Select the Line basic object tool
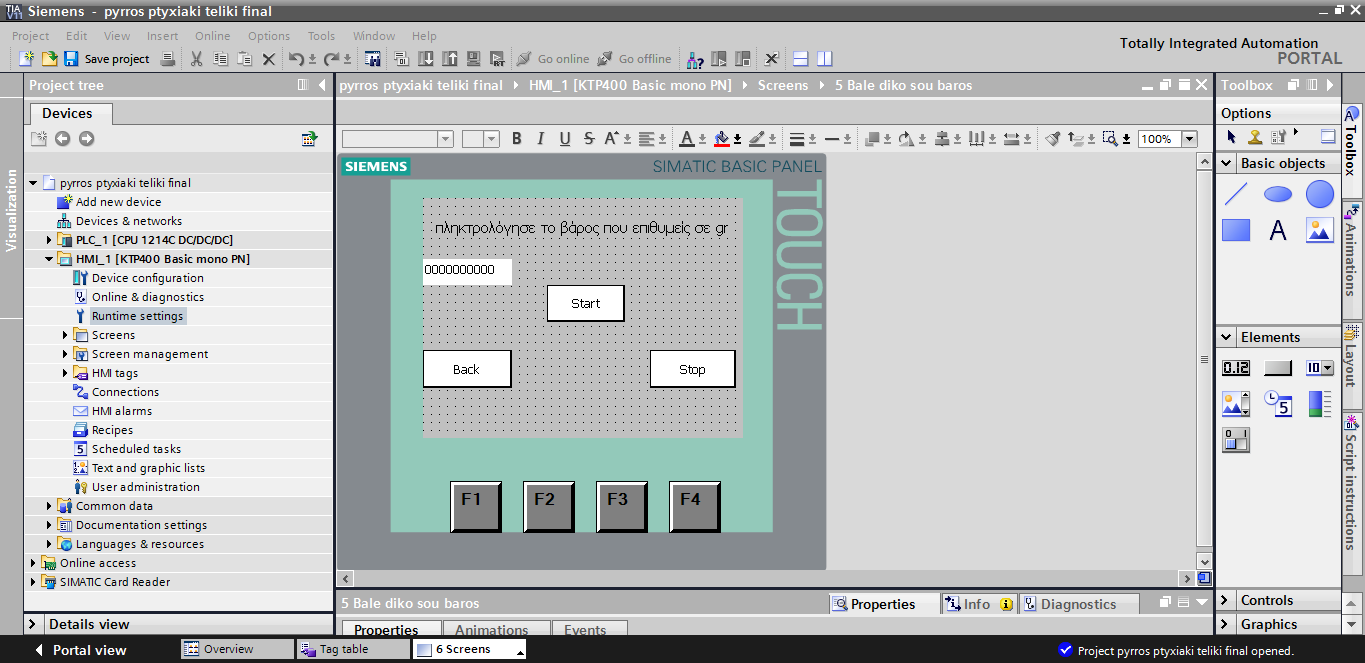1365x663 pixels. click(x=1236, y=195)
